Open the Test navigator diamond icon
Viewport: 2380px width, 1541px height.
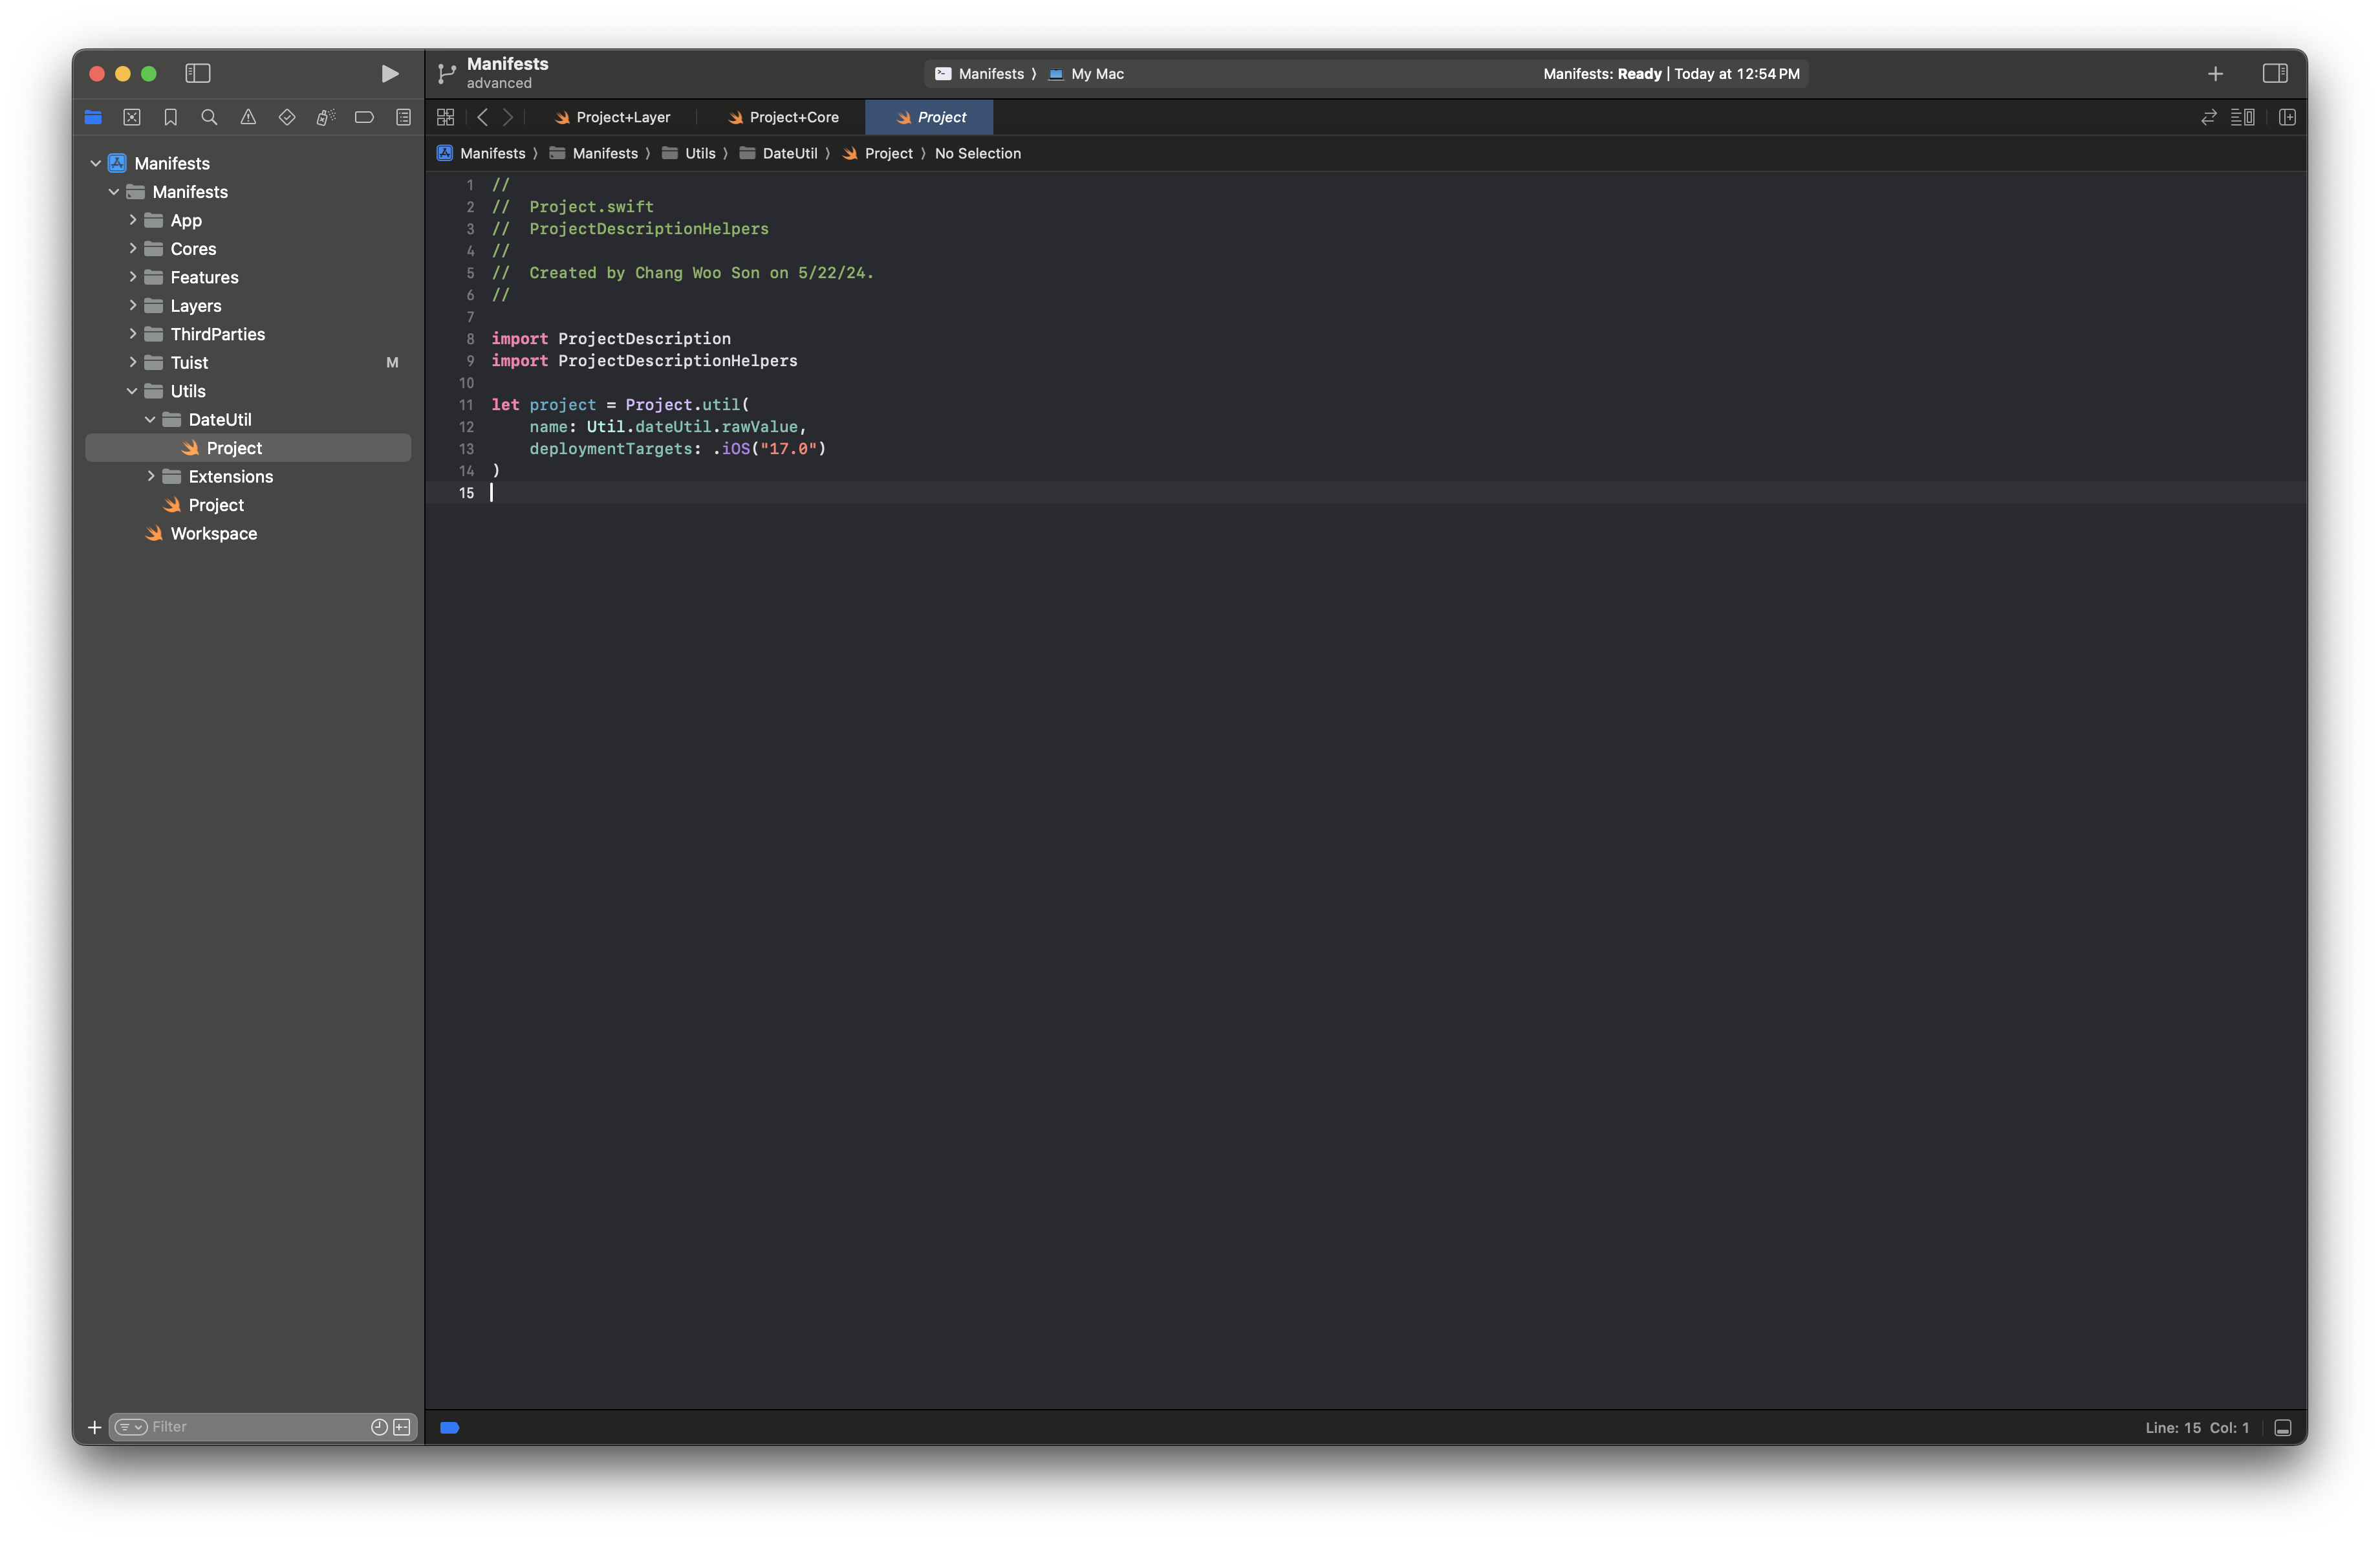click(287, 117)
